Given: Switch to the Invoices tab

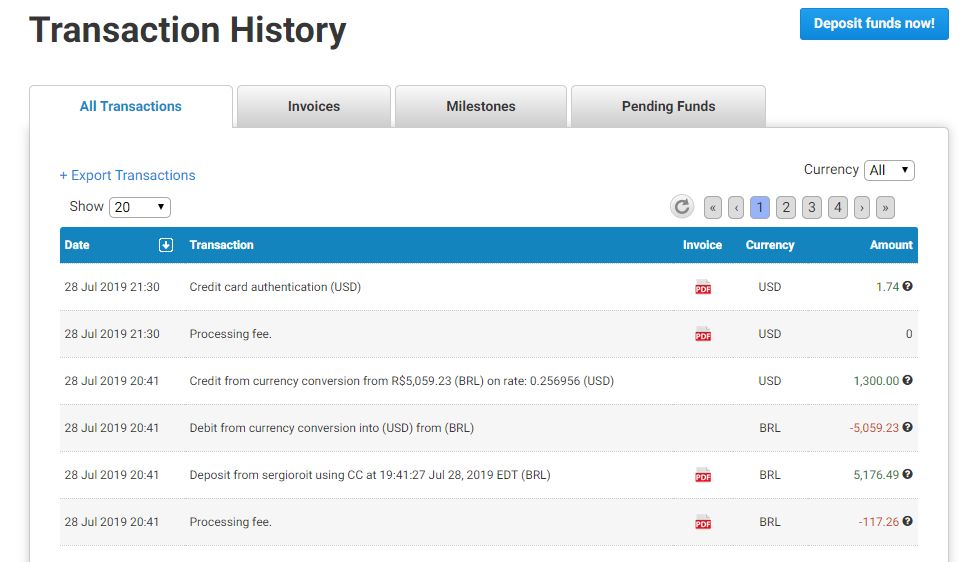Looking at the screenshot, I should (314, 106).
